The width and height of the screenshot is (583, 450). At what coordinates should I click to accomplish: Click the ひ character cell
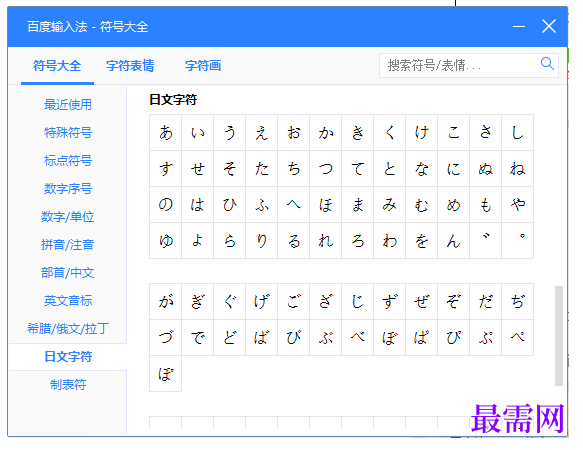click(229, 205)
